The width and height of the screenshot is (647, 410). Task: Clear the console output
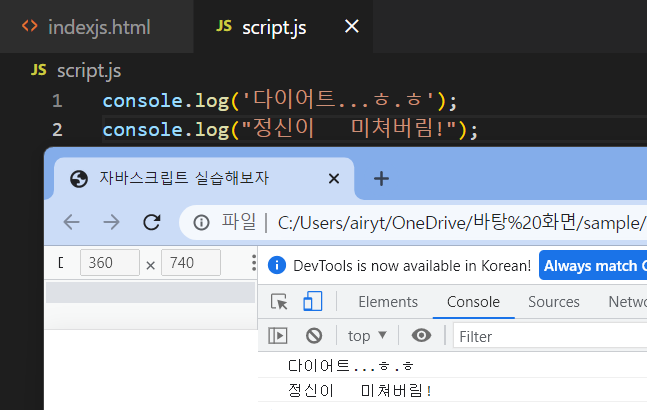[314, 335]
